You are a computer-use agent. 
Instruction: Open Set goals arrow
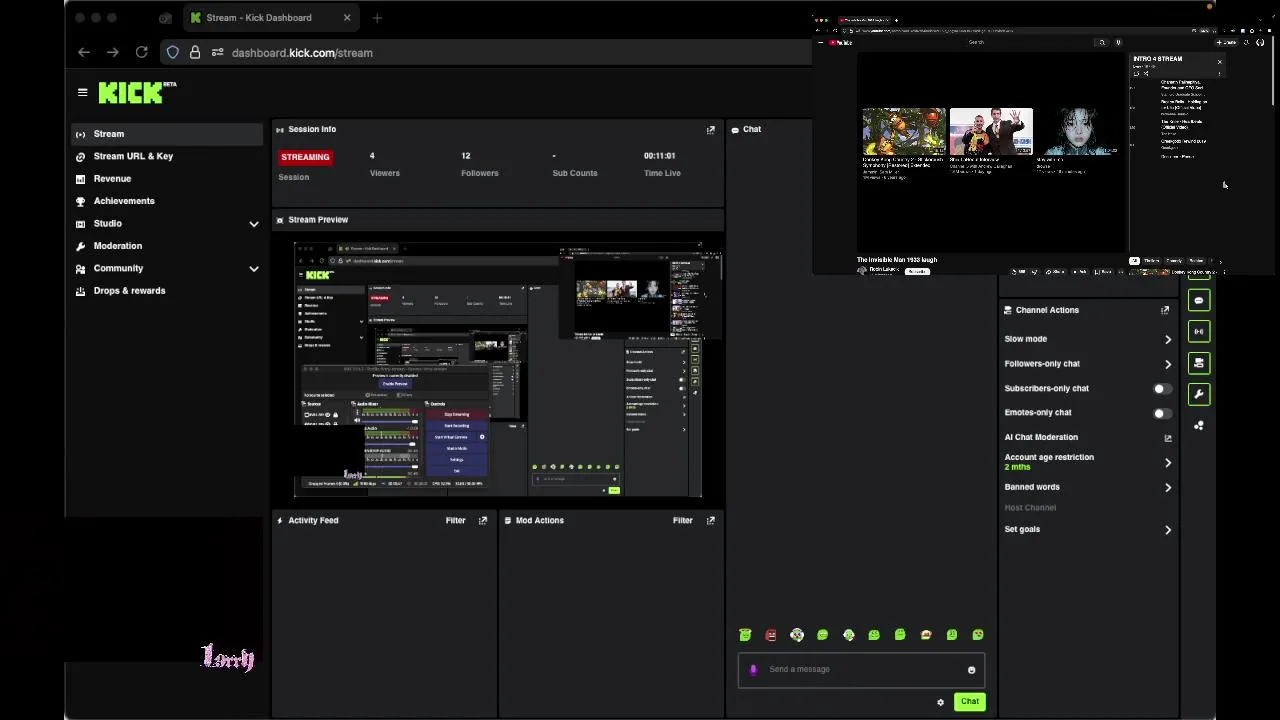(1168, 530)
